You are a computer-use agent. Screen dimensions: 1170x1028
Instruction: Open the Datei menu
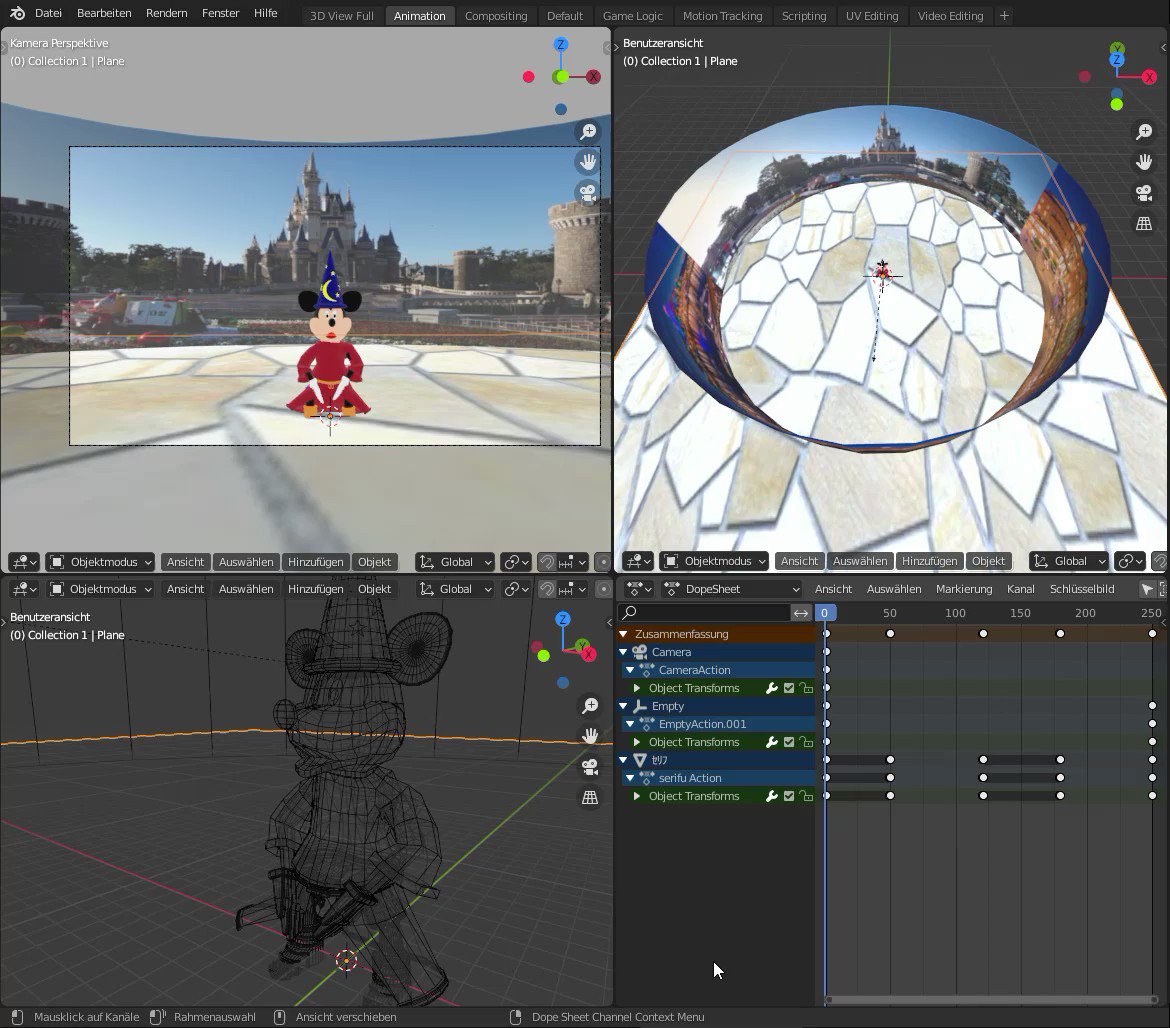[x=49, y=13]
